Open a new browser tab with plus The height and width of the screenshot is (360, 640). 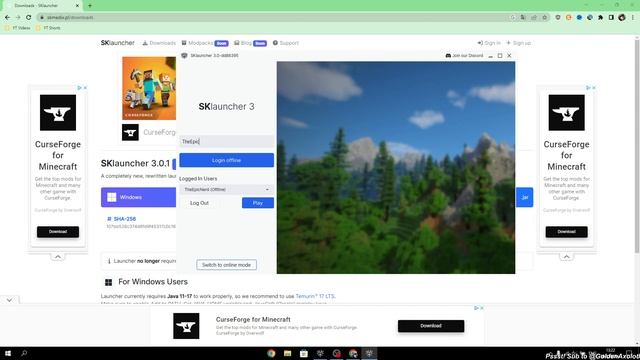[x=90, y=6]
